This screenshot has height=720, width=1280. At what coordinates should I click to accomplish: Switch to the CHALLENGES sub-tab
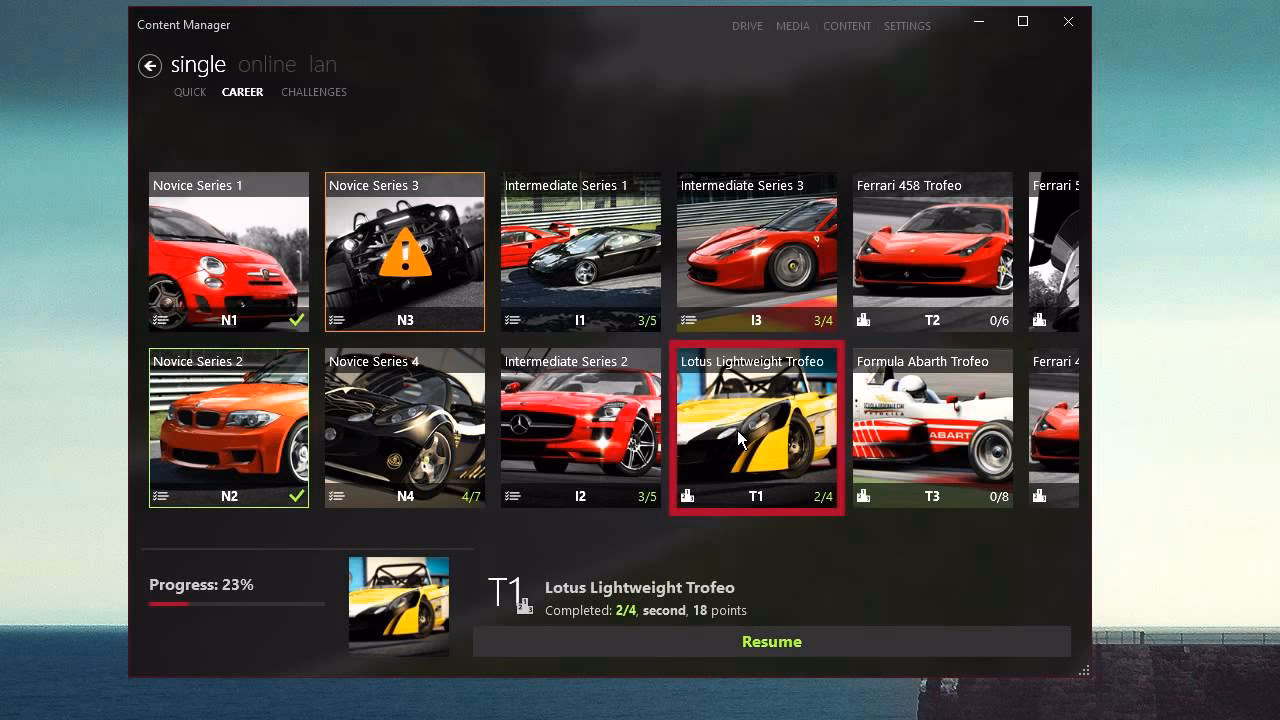pyautogui.click(x=314, y=92)
